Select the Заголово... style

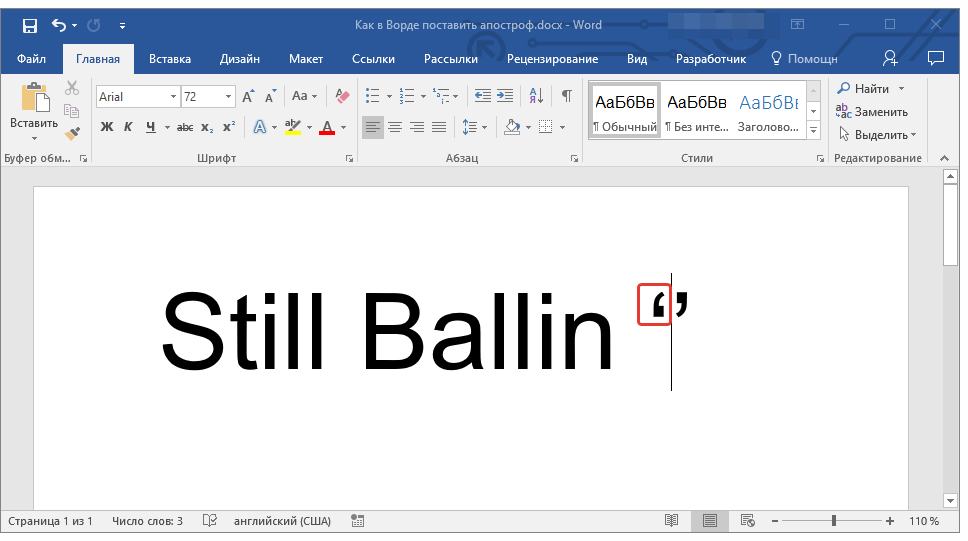point(769,111)
